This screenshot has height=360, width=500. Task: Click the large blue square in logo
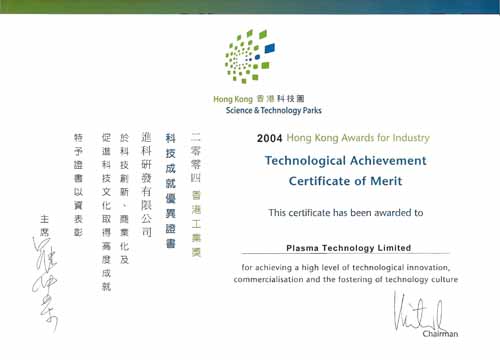[270, 48]
